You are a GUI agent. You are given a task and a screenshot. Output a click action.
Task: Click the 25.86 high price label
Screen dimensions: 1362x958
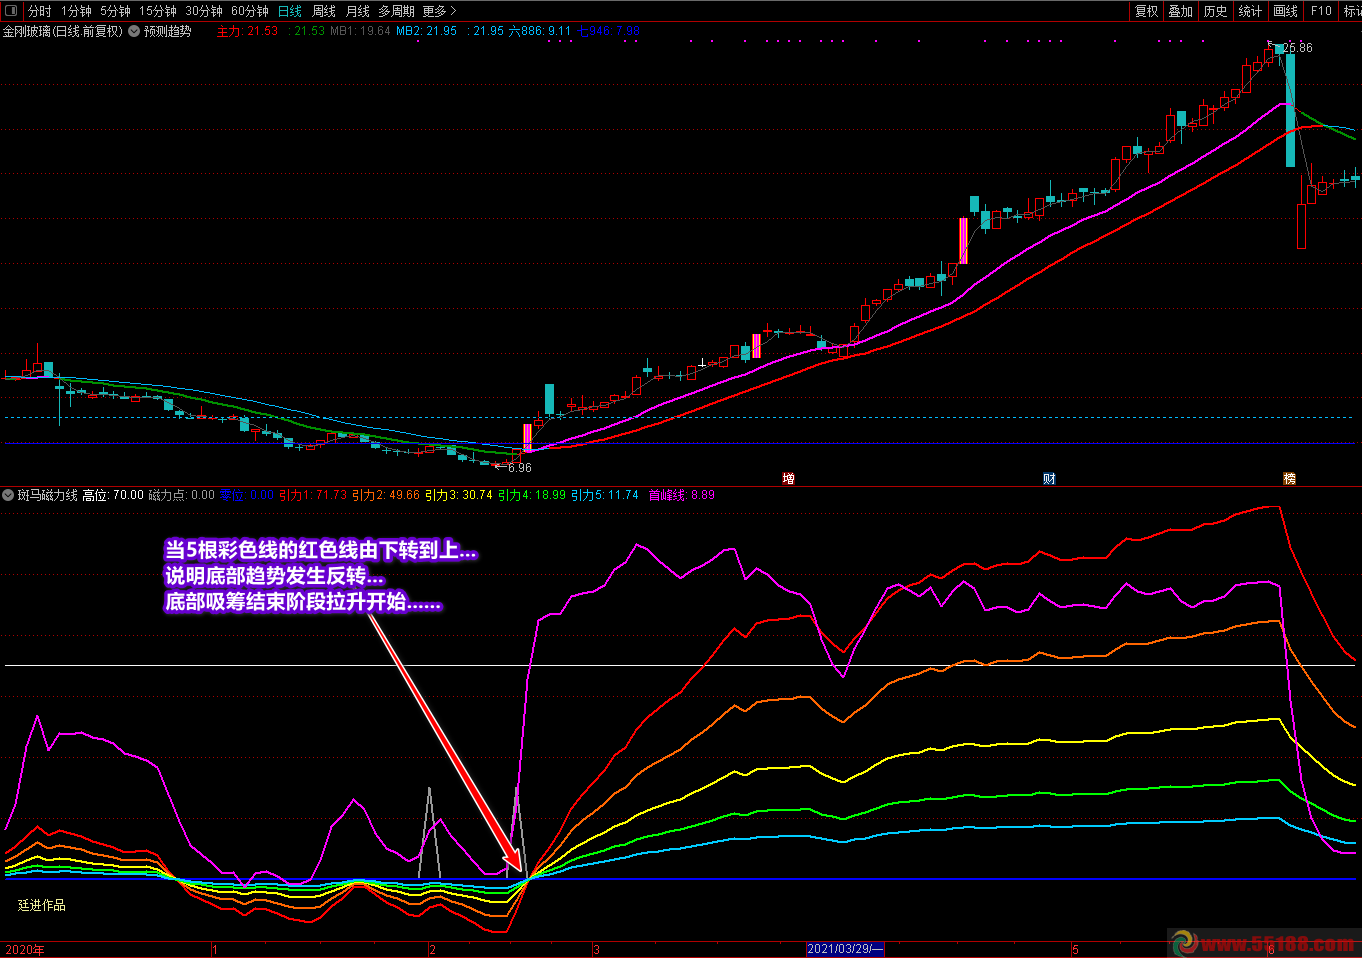coord(1297,48)
